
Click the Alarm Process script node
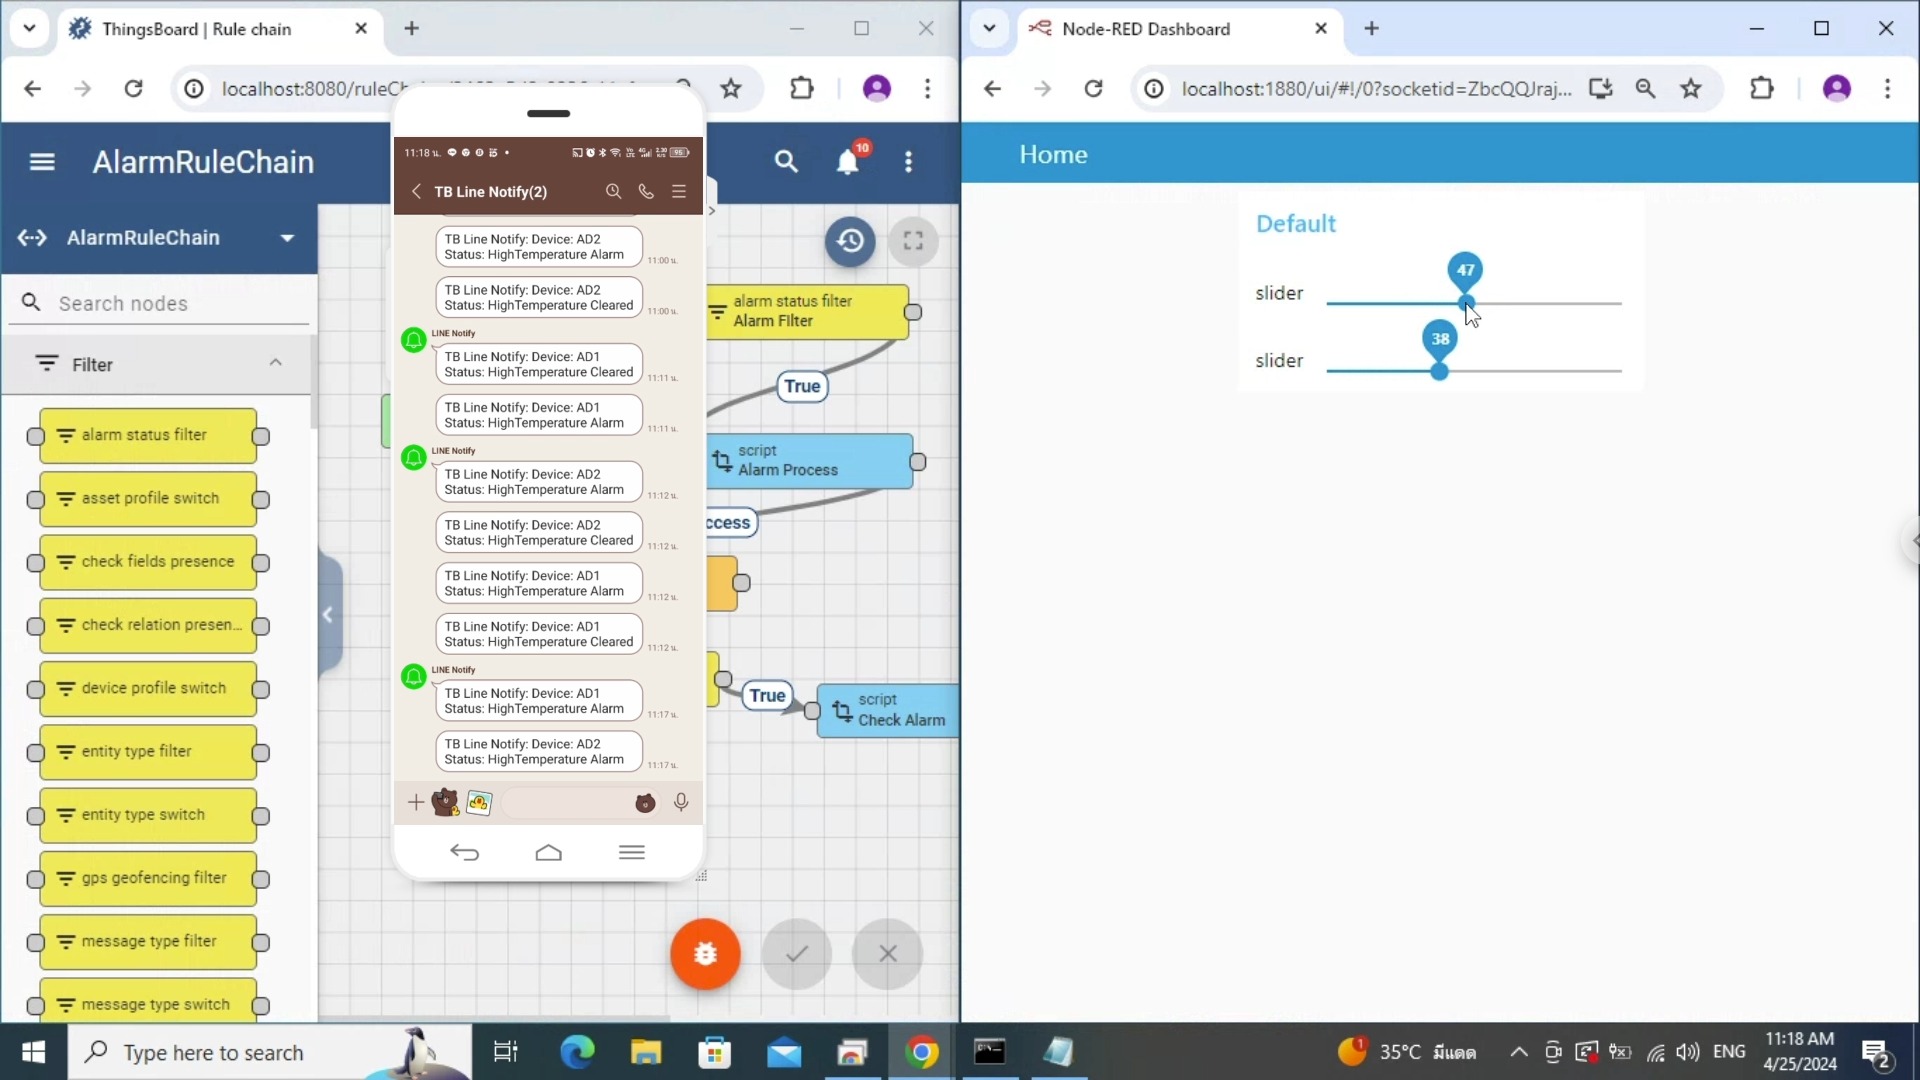[810, 461]
